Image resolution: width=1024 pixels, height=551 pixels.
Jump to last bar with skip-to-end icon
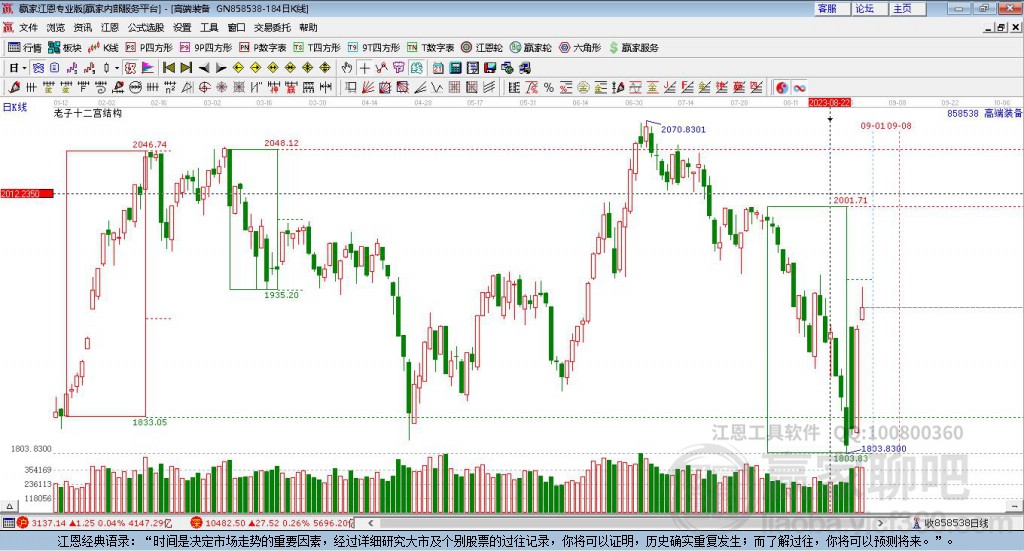(186, 68)
